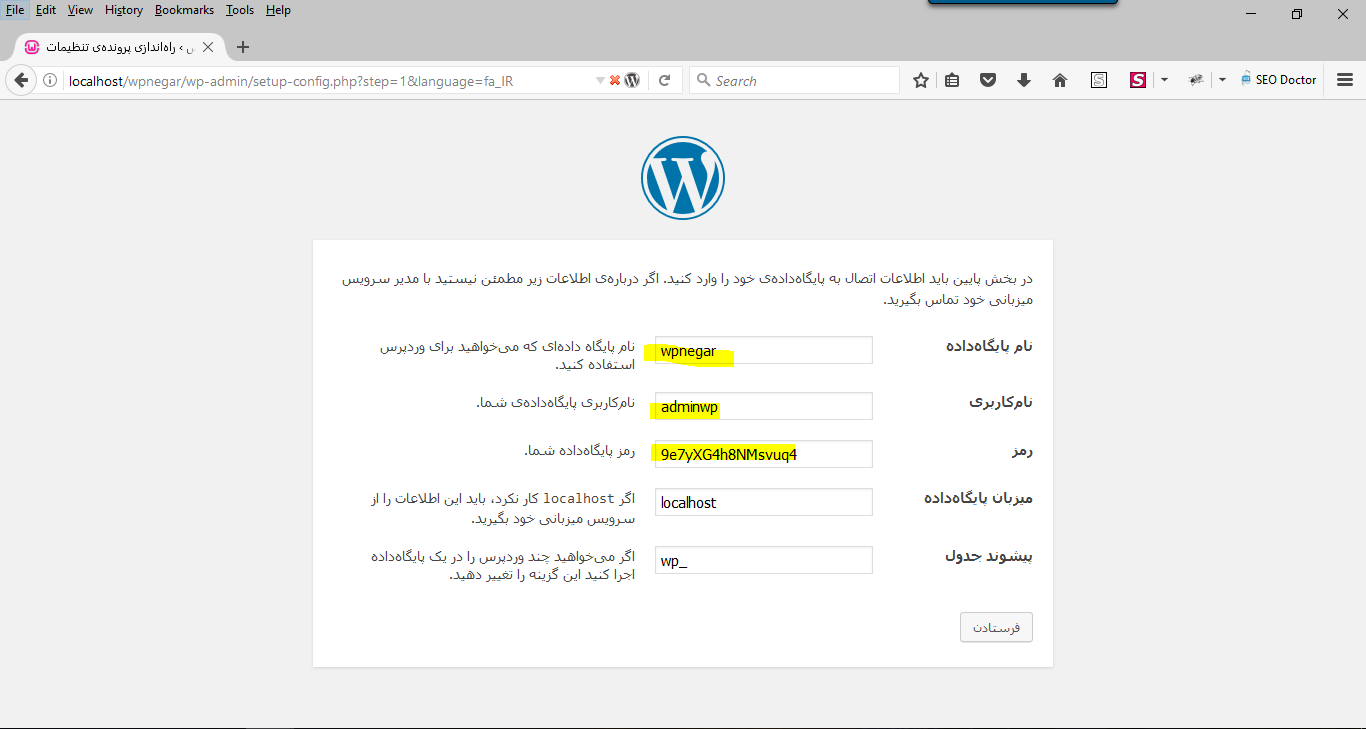Open the Edit menu
This screenshot has width=1366, height=729.
pyautogui.click(x=46, y=10)
